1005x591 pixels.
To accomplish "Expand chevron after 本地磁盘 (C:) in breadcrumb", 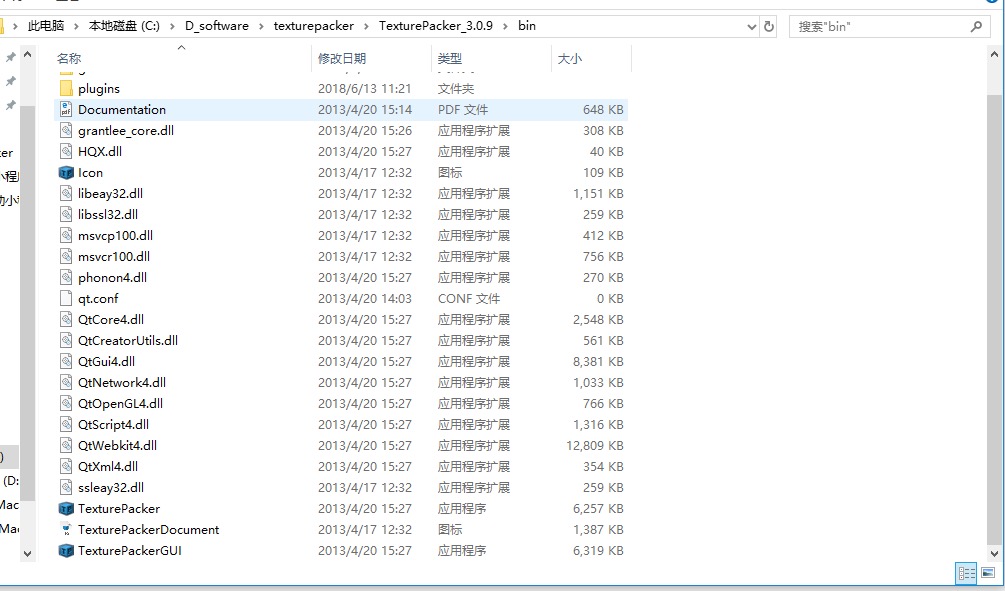I will click(x=172, y=26).
